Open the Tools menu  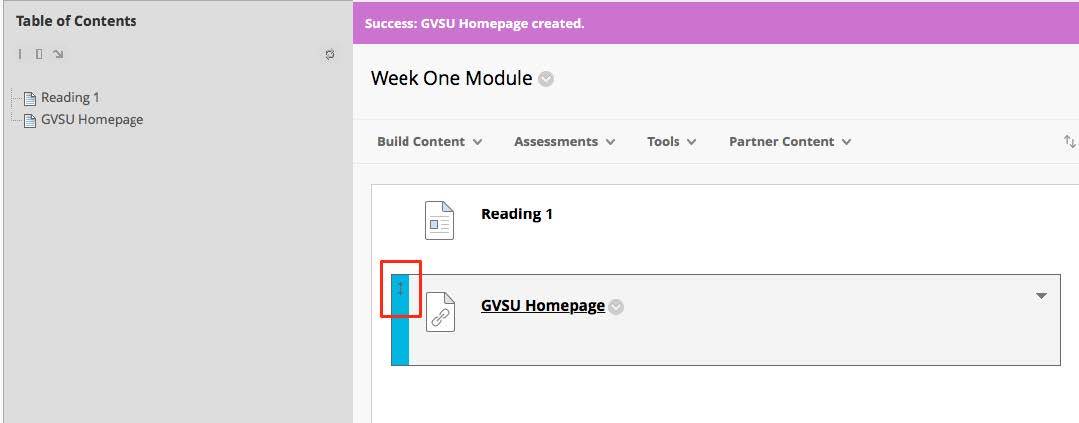671,142
